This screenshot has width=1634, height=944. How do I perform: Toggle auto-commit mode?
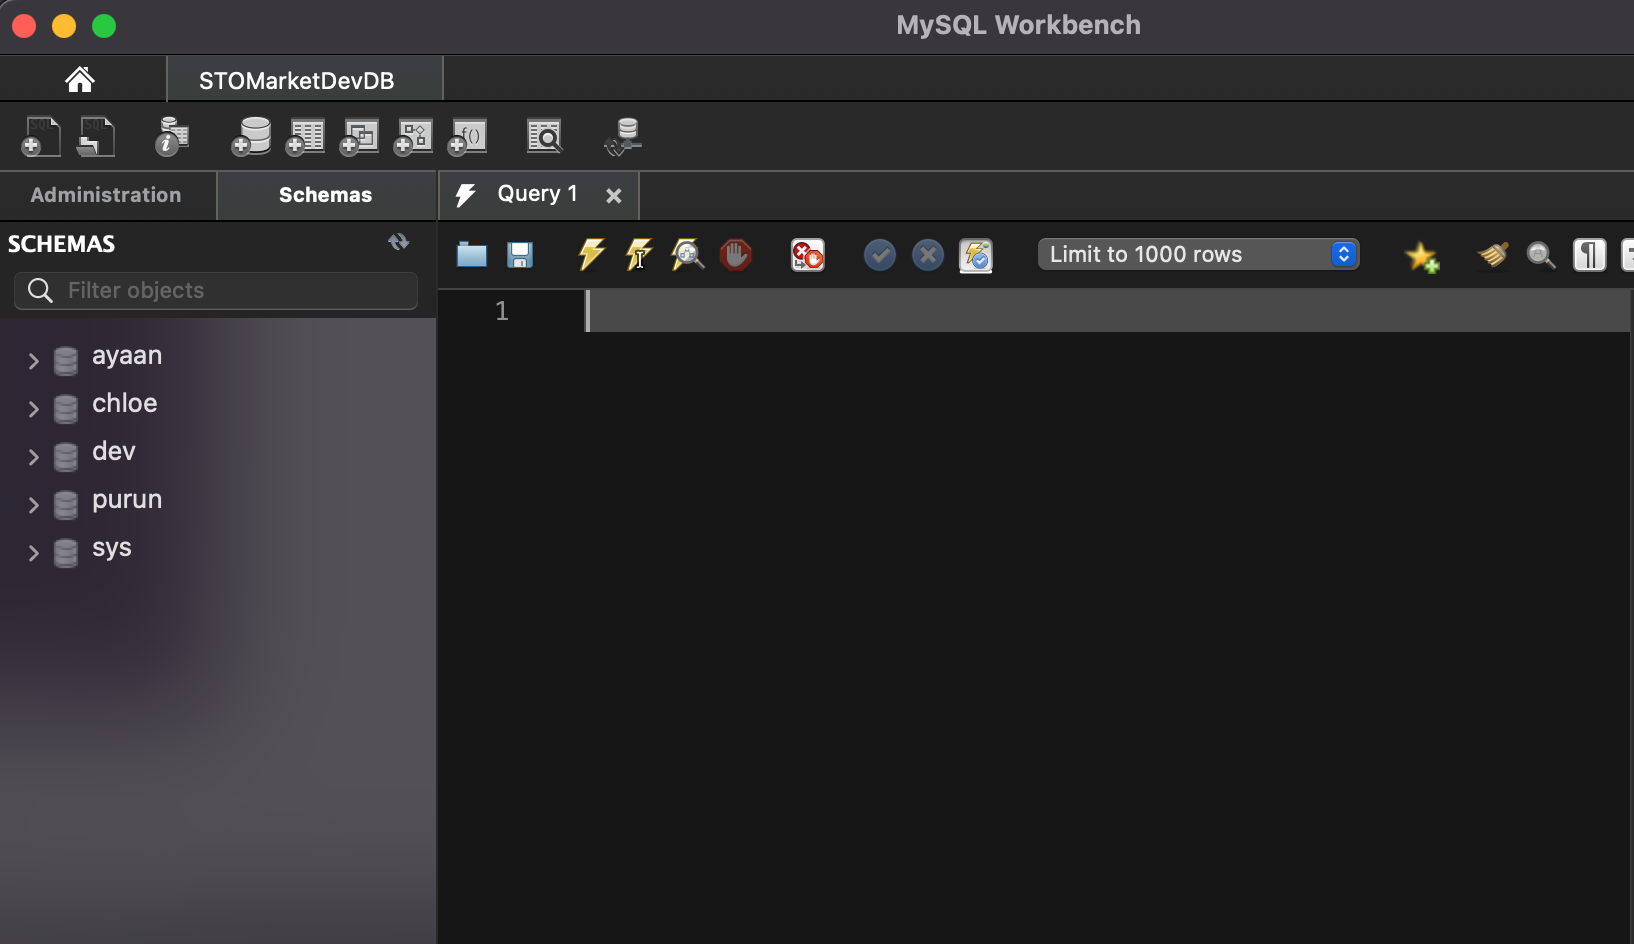click(x=976, y=255)
